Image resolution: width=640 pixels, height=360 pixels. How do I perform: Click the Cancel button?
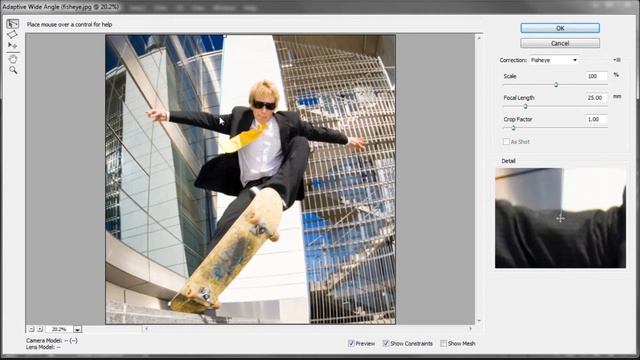(560, 43)
